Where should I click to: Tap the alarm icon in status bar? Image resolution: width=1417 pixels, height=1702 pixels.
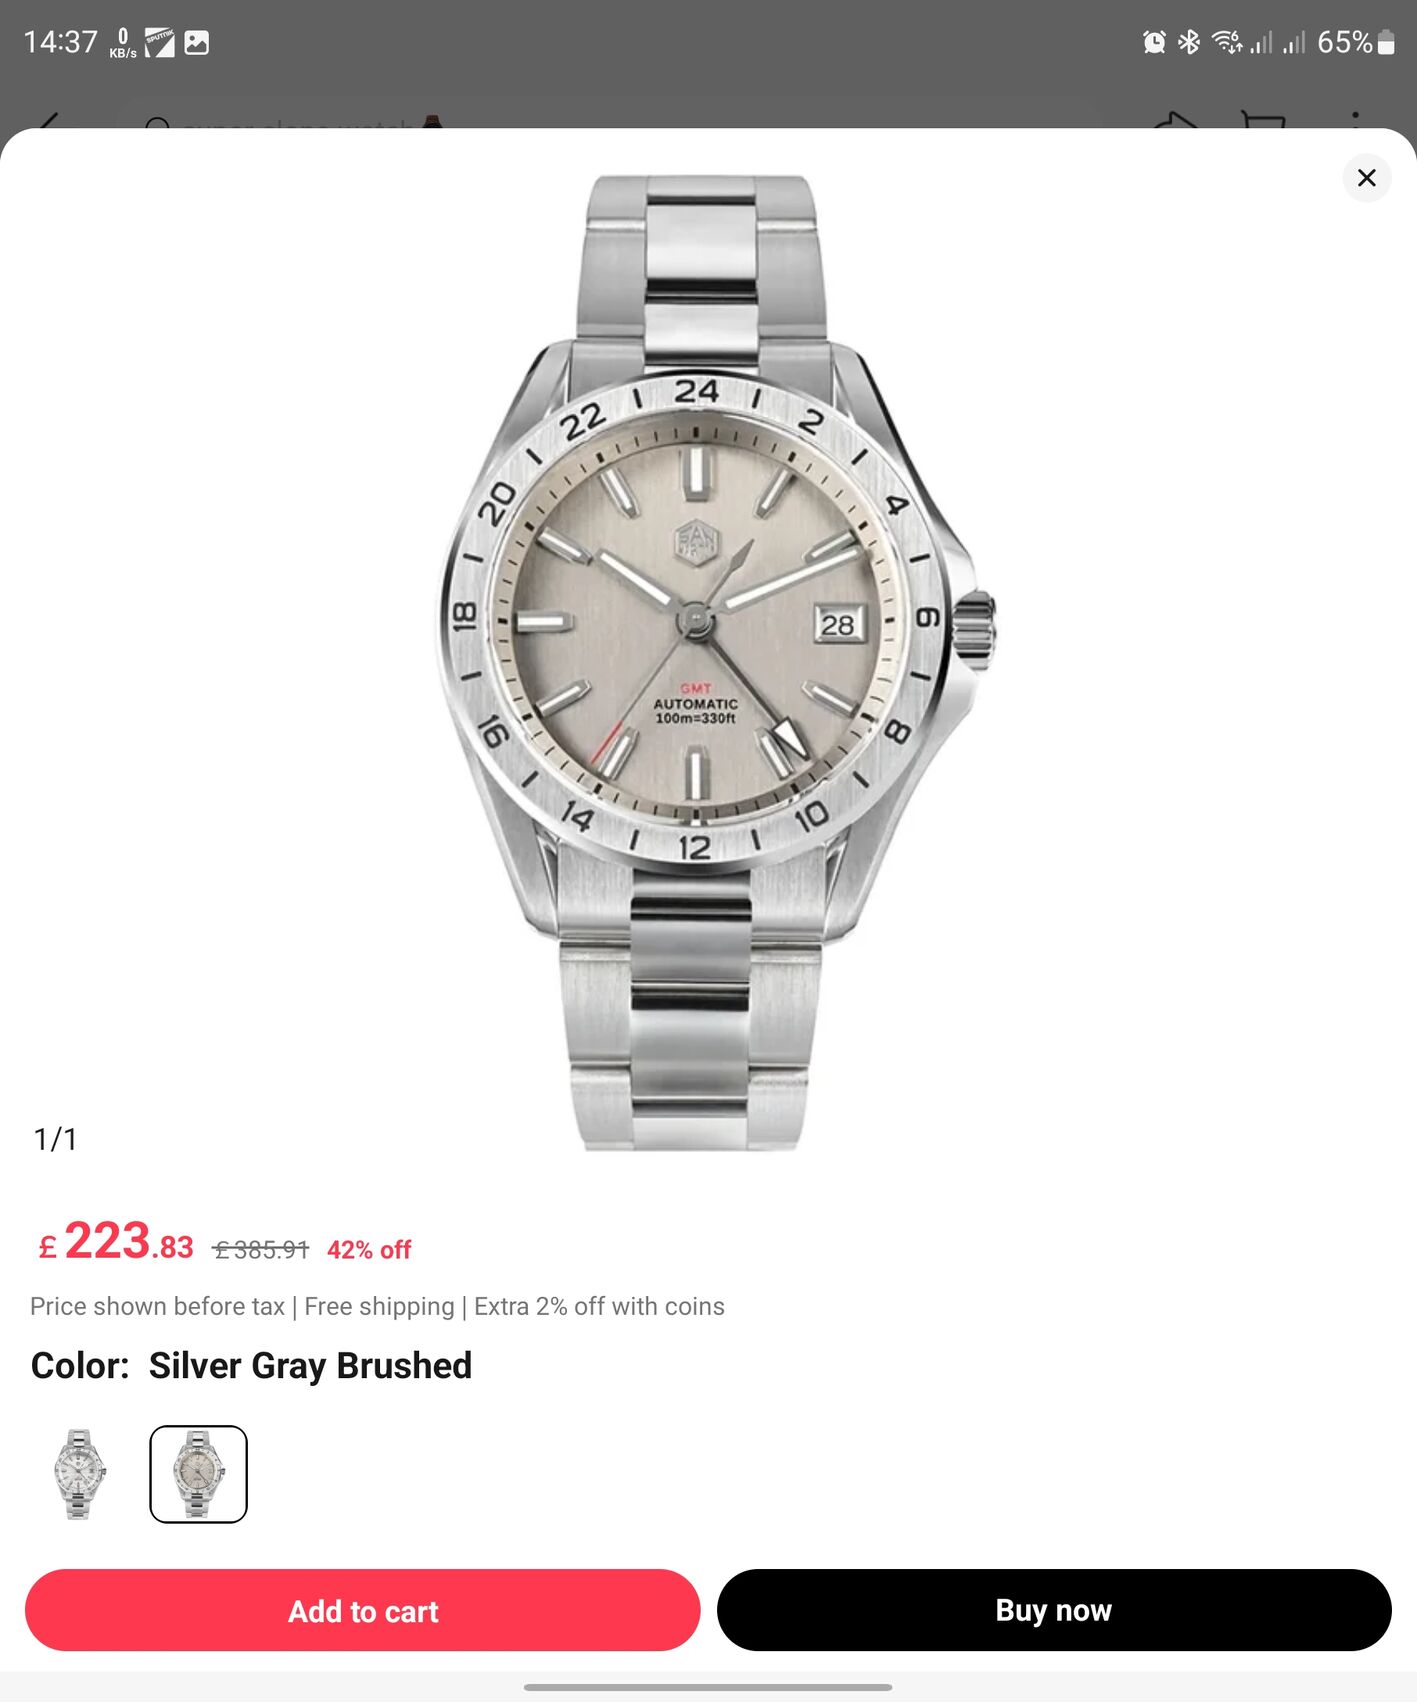[1154, 42]
